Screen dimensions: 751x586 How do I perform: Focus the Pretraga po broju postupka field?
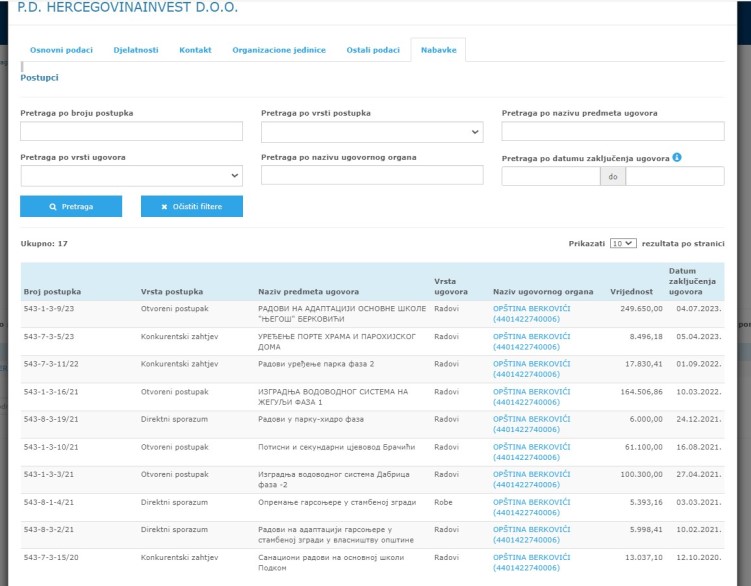131,131
